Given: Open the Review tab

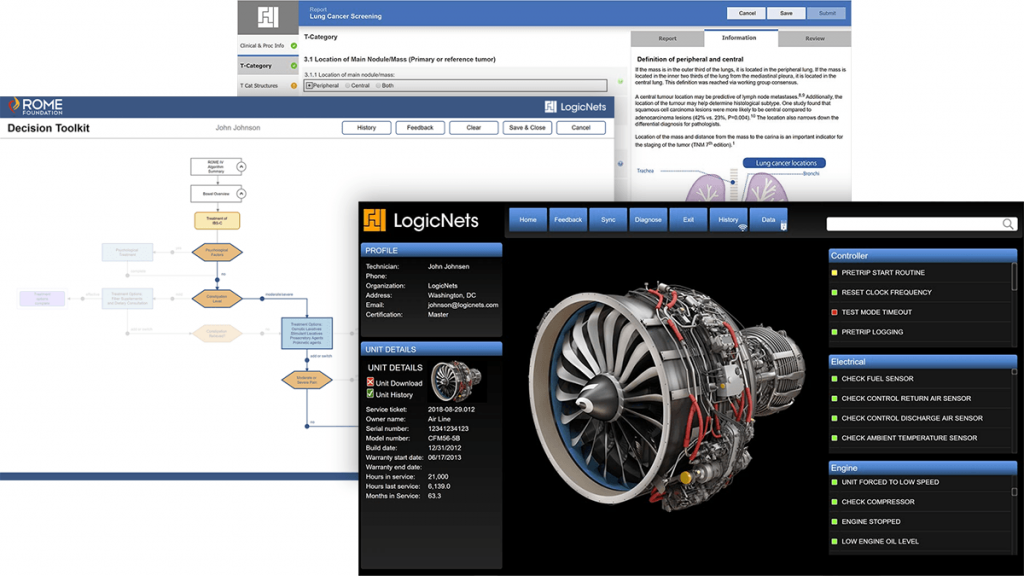Looking at the screenshot, I should 815,37.
